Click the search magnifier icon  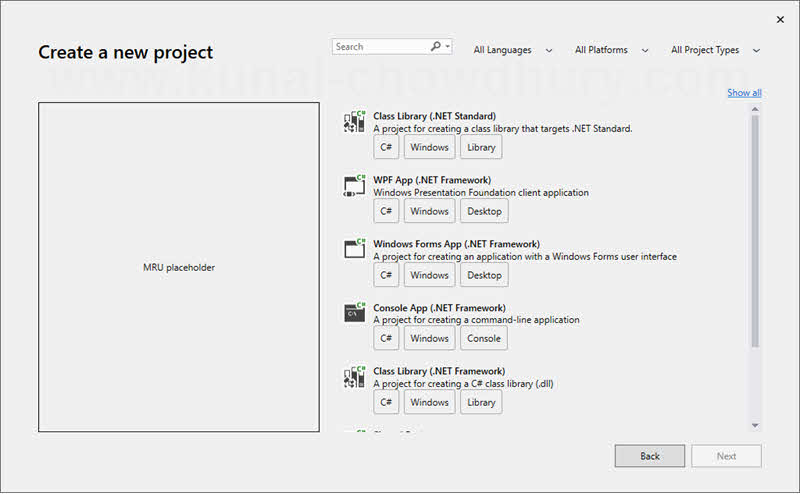point(435,46)
